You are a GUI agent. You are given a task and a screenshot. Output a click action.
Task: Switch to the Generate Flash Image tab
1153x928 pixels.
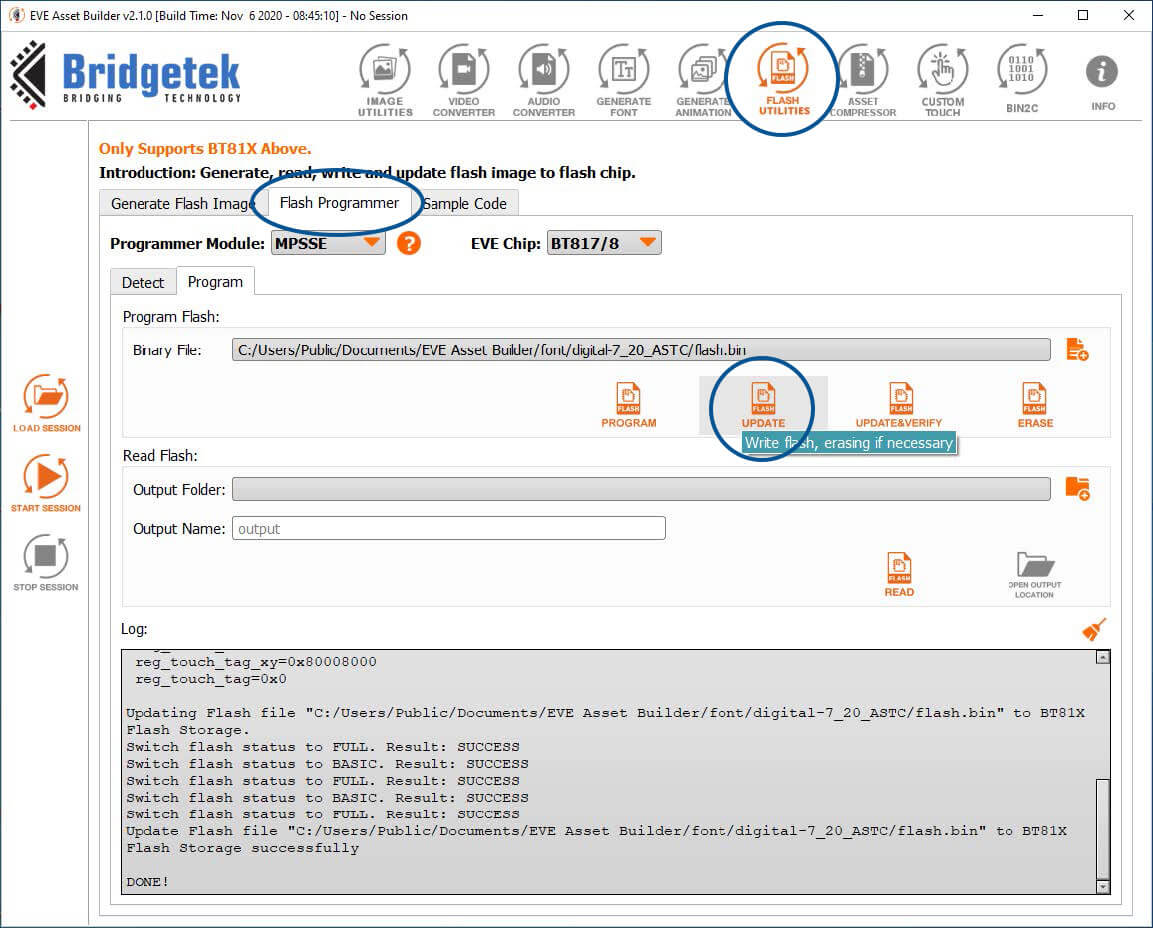tap(182, 204)
